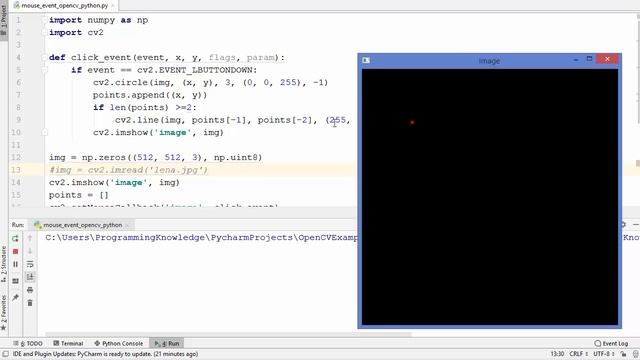Open the Structure side tool window
The width and height of the screenshot is (640, 360).
(4, 264)
